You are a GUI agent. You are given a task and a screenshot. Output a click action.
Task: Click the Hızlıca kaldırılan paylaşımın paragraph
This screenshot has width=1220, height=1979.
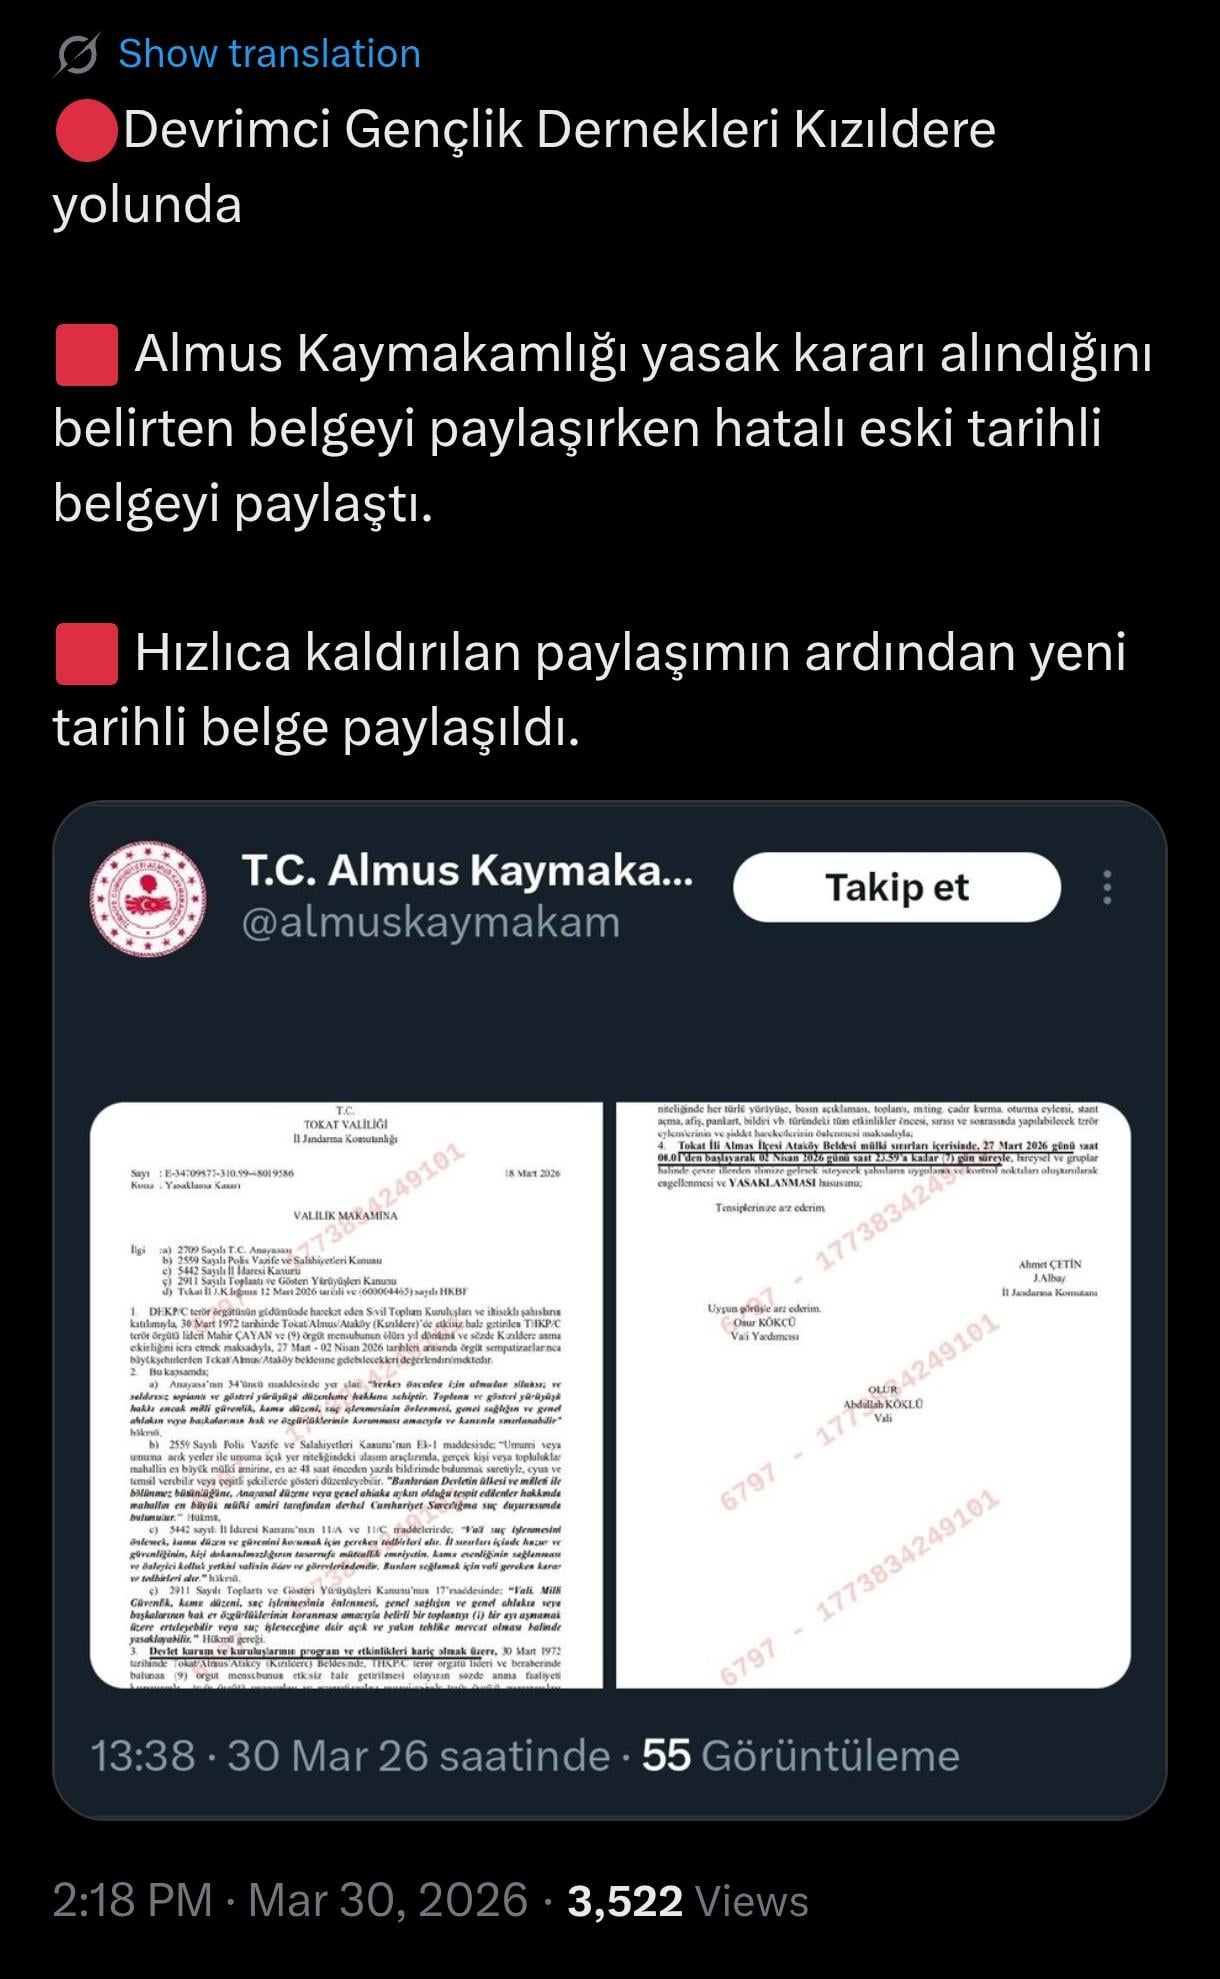pyautogui.click(x=590, y=690)
